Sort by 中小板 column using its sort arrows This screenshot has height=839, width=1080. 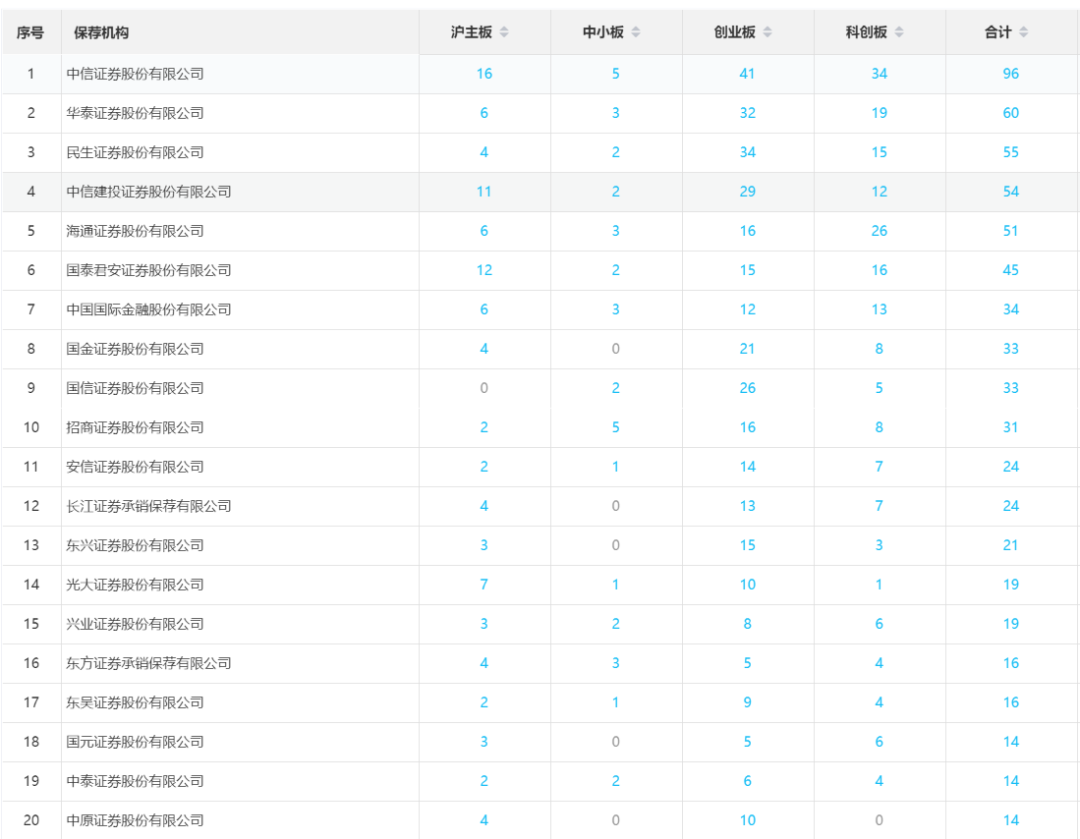(x=636, y=32)
